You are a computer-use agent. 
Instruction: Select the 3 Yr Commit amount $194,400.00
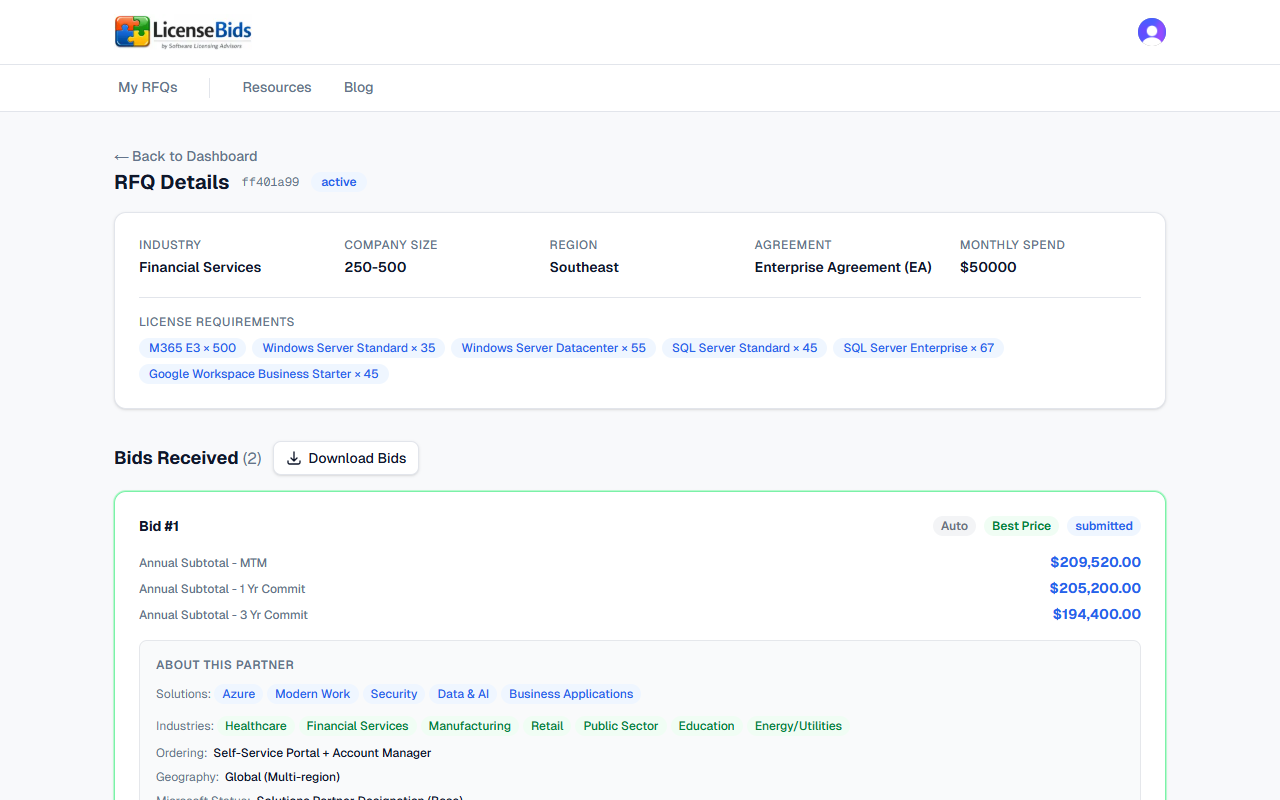coord(1097,614)
